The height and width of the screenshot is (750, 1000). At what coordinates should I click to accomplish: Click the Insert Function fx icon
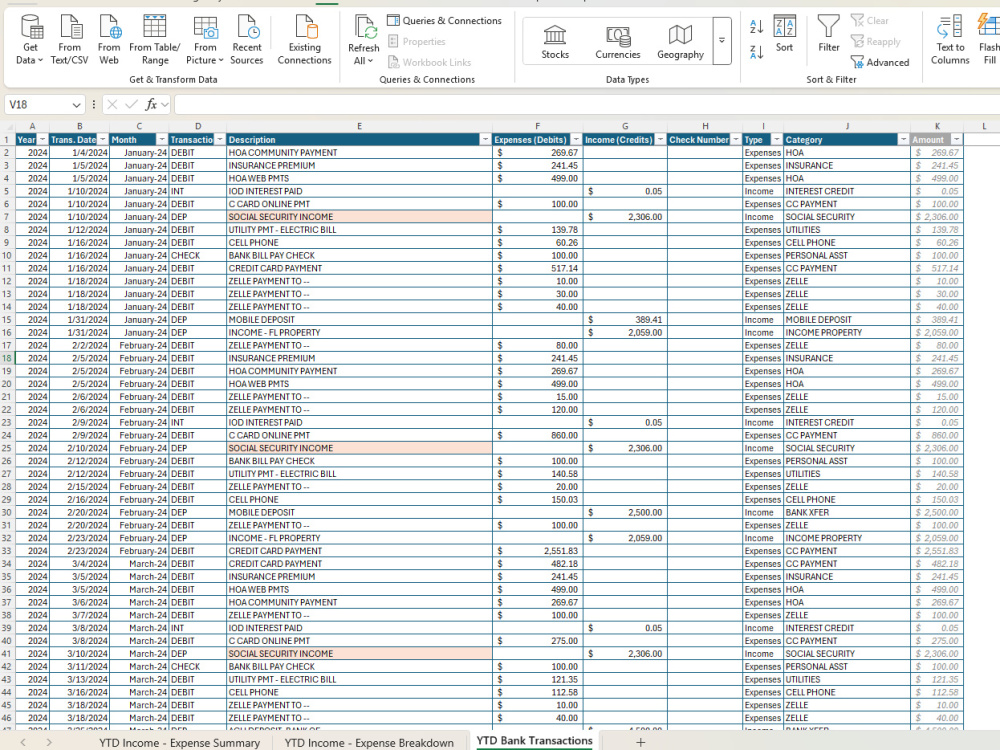(x=151, y=105)
